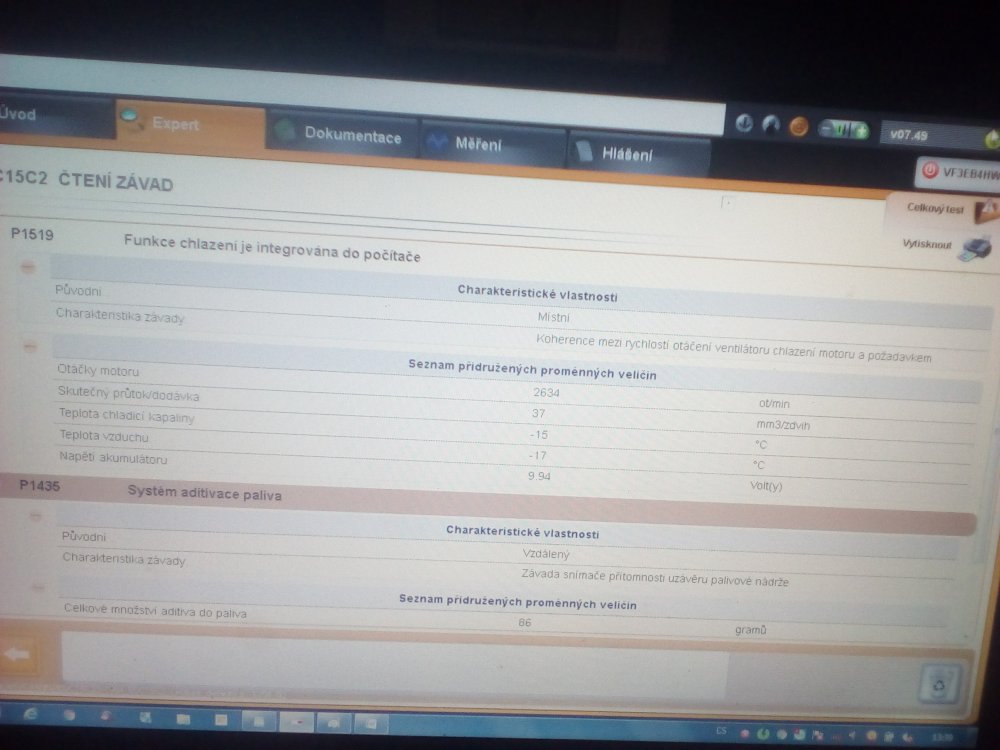Click the battery voltage value 9.94
Viewport: 1000px width, 750px height.
pyautogui.click(x=539, y=476)
